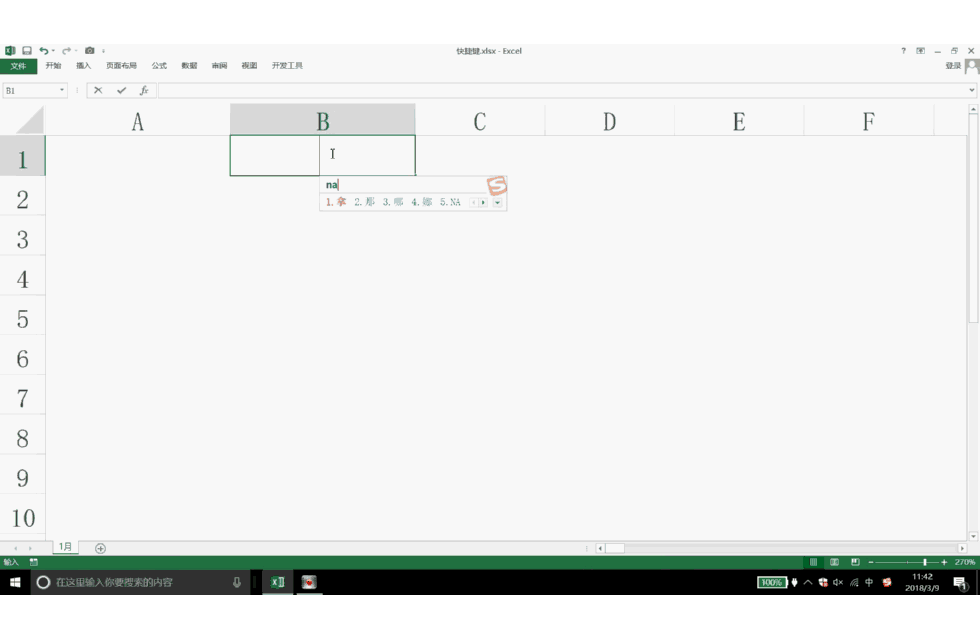Open Insert Function fx dialog
Viewport: 980px width, 640px height.
pyautogui.click(x=144, y=91)
